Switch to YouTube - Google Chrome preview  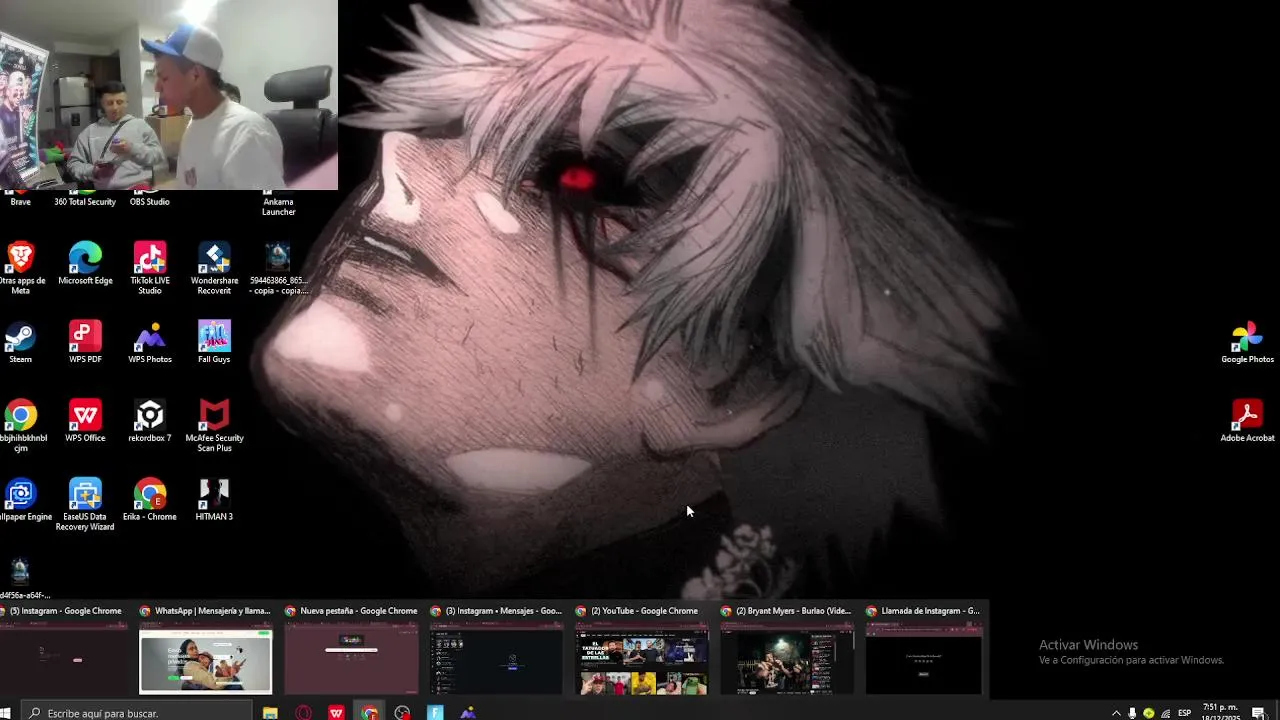[641, 649]
